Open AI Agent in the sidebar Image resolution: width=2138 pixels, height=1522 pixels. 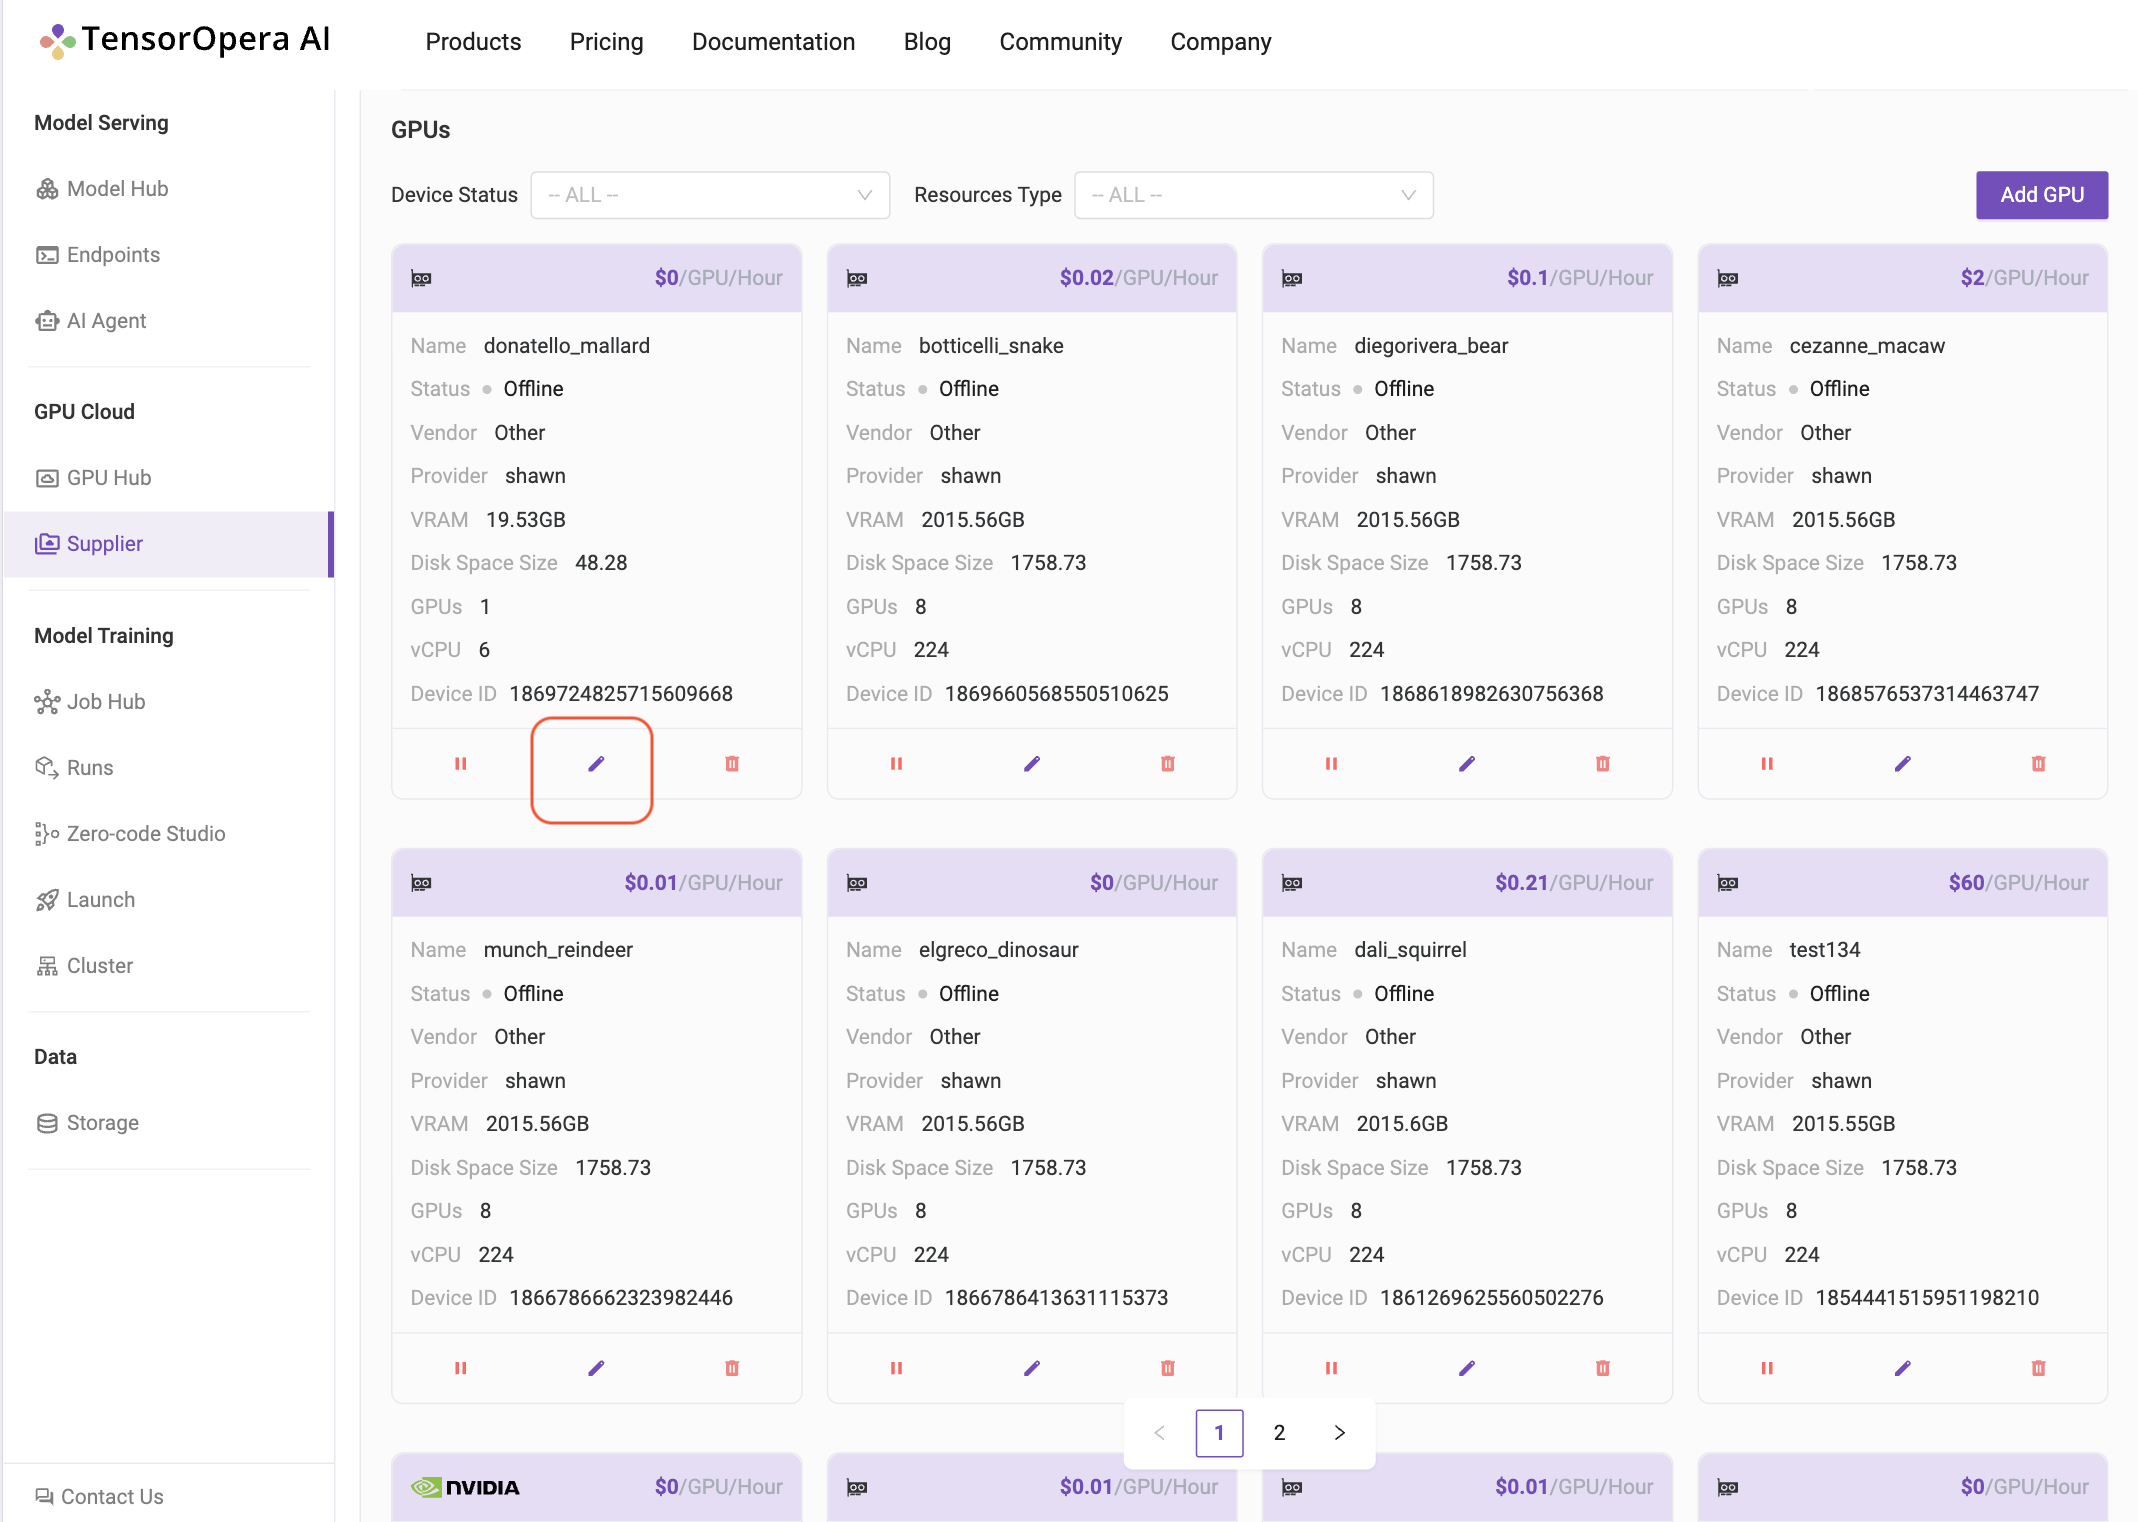(91, 321)
